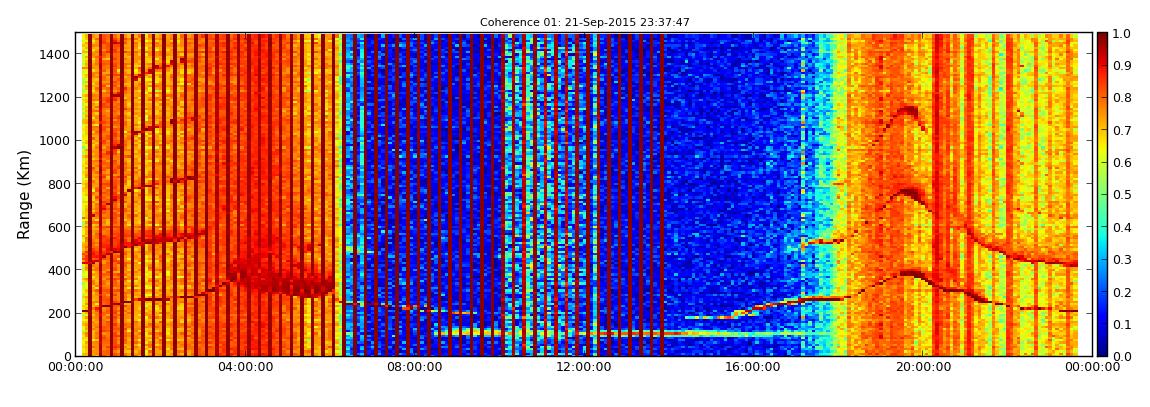Click the 04:00:00 time axis label
The width and height of the screenshot is (1150, 407).
247,367
